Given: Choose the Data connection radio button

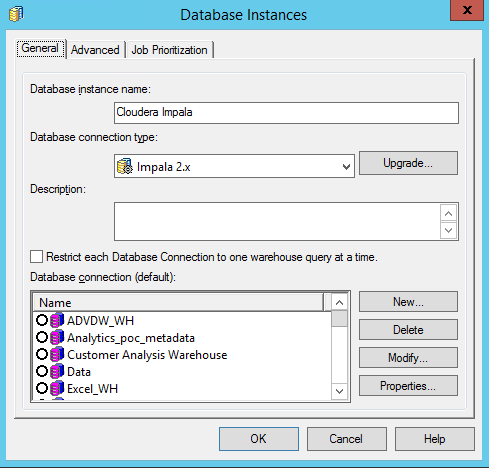Looking at the screenshot, I should pyautogui.click(x=42, y=371).
